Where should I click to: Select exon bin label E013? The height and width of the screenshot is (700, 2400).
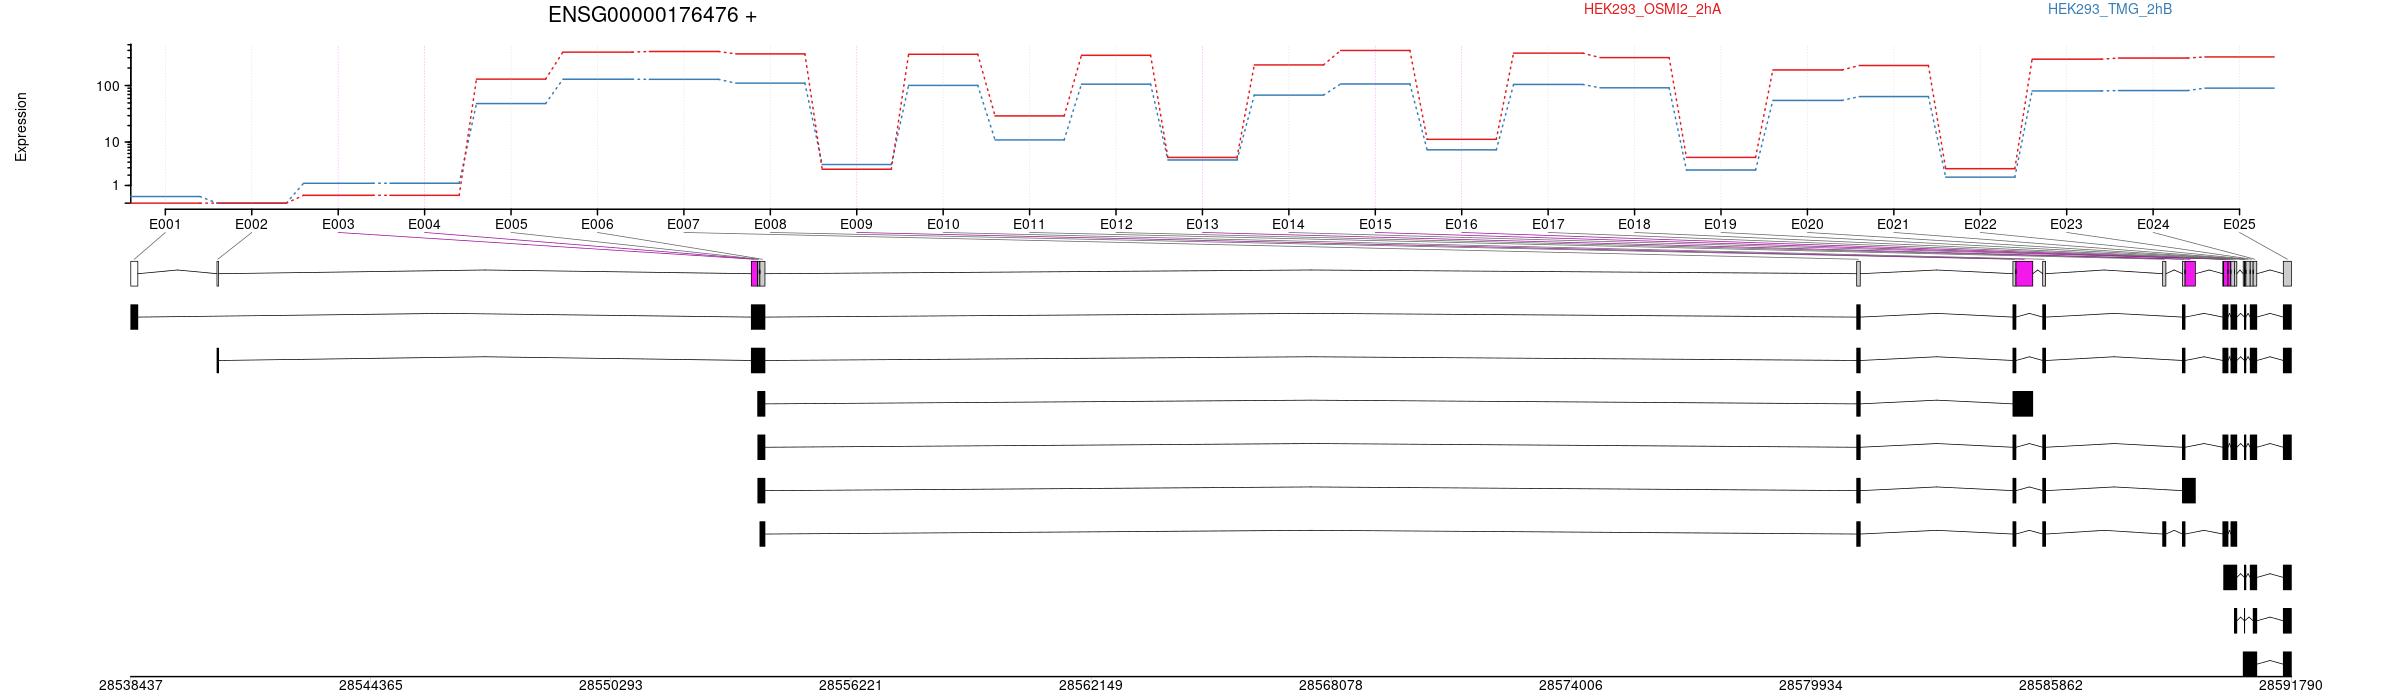(x=1202, y=225)
